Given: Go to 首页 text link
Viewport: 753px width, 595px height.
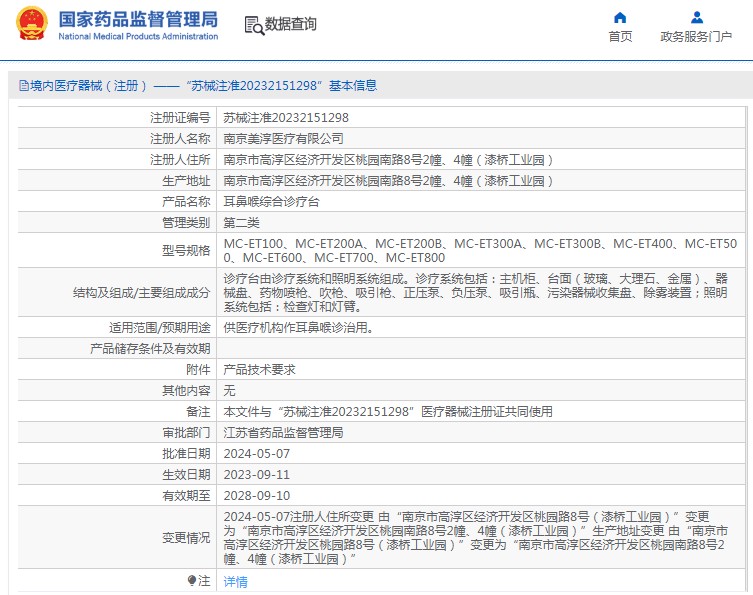Looking at the screenshot, I should pyautogui.click(x=620, y=36).
